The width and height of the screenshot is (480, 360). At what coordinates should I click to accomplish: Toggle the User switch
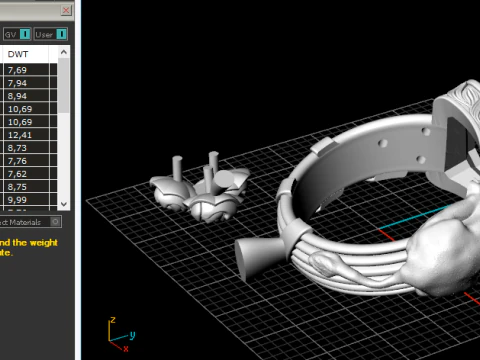[x=61, y=34]
